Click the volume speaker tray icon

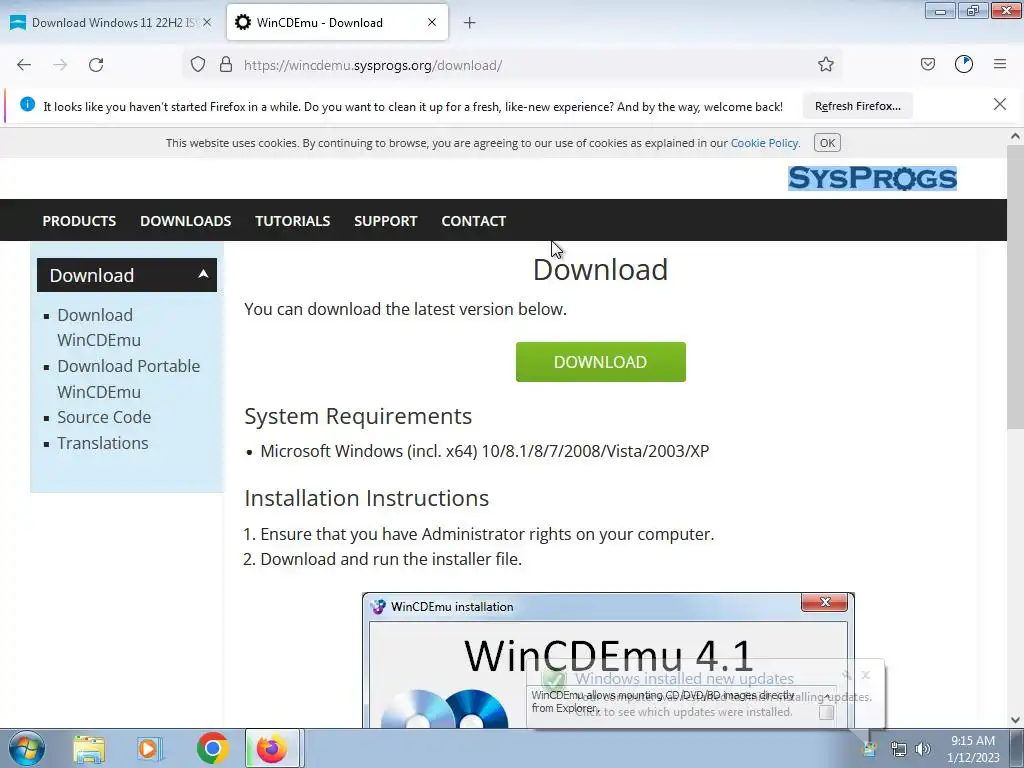922,749
